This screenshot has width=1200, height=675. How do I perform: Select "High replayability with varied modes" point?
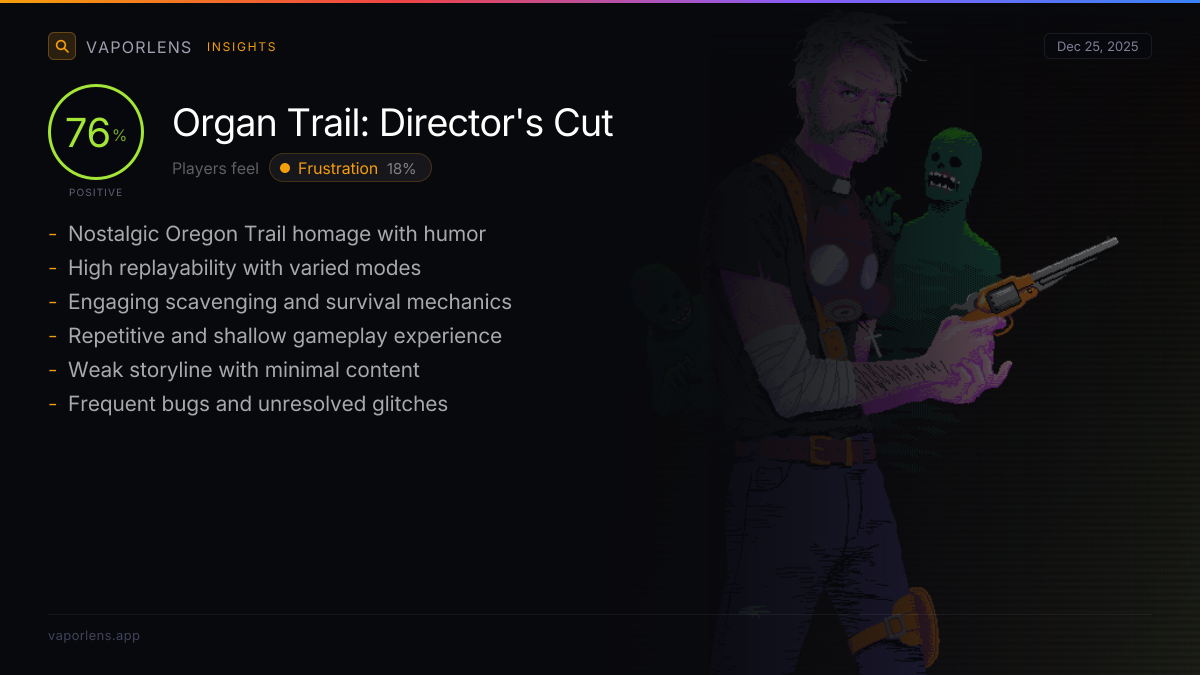click(244, 268)
